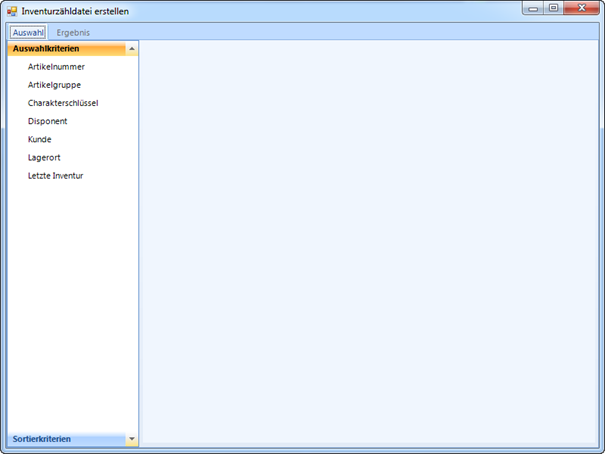This screenshot has width=605, height=454.
Task: Open the Sortierkriterien header
Action: coord(67,439)
